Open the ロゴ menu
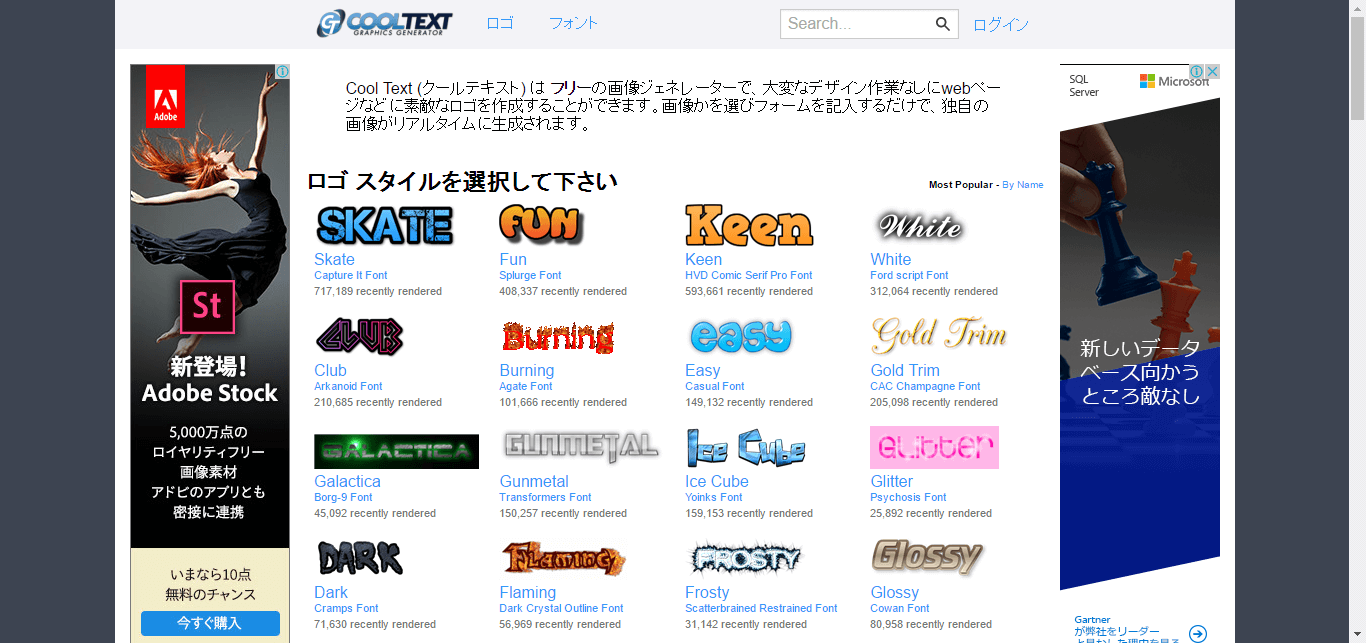 point(499,23)
